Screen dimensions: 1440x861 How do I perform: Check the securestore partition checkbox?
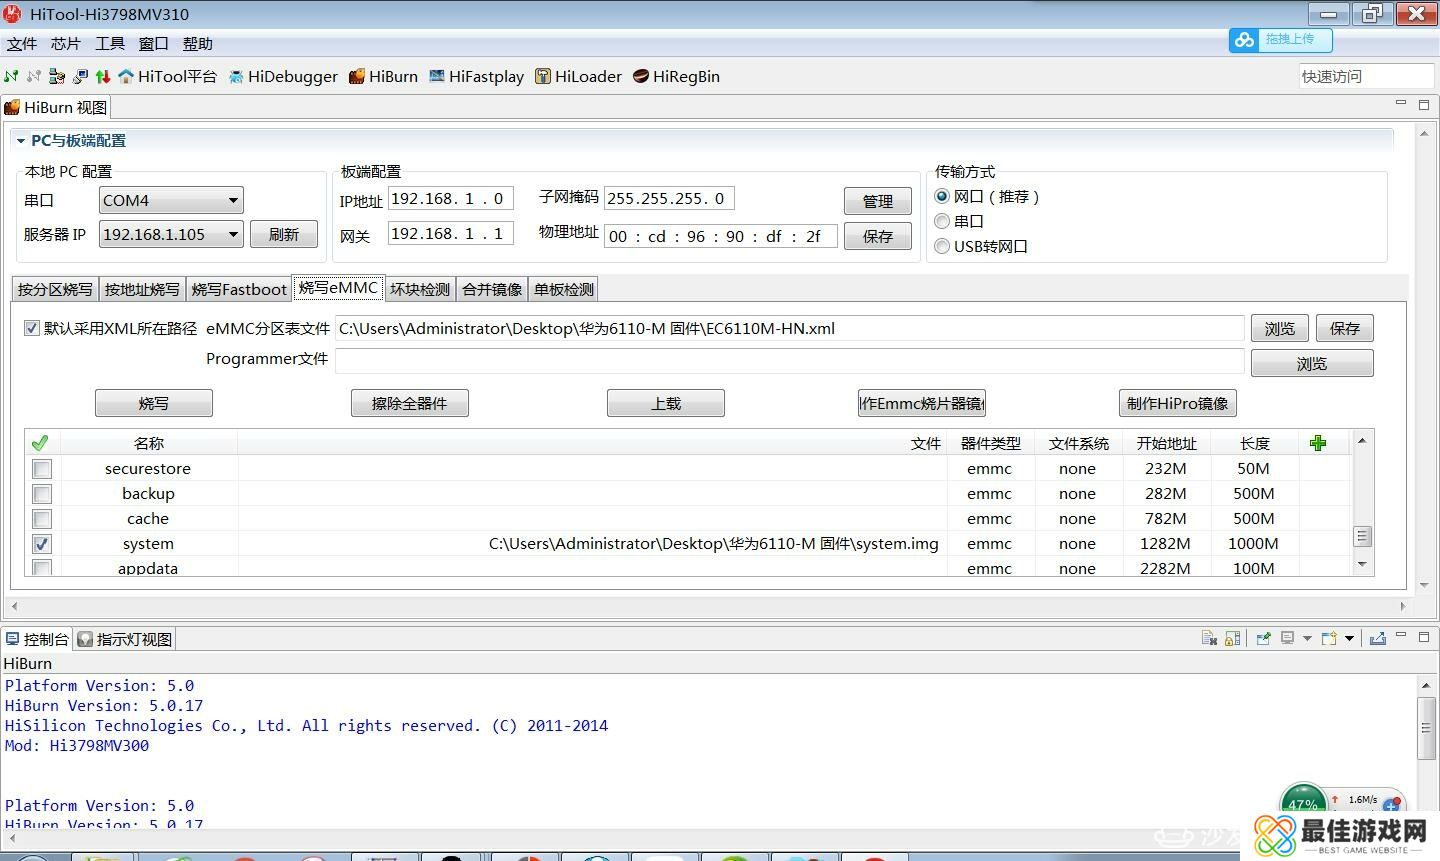pyautogui.click(x=42, y=469)
